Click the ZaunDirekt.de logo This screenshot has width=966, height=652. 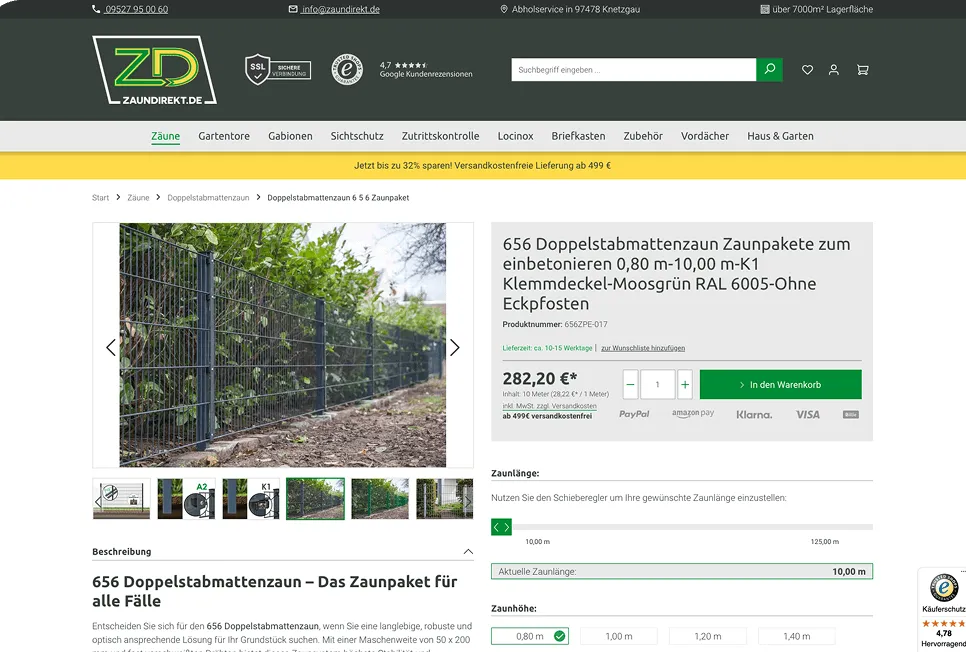154,70
